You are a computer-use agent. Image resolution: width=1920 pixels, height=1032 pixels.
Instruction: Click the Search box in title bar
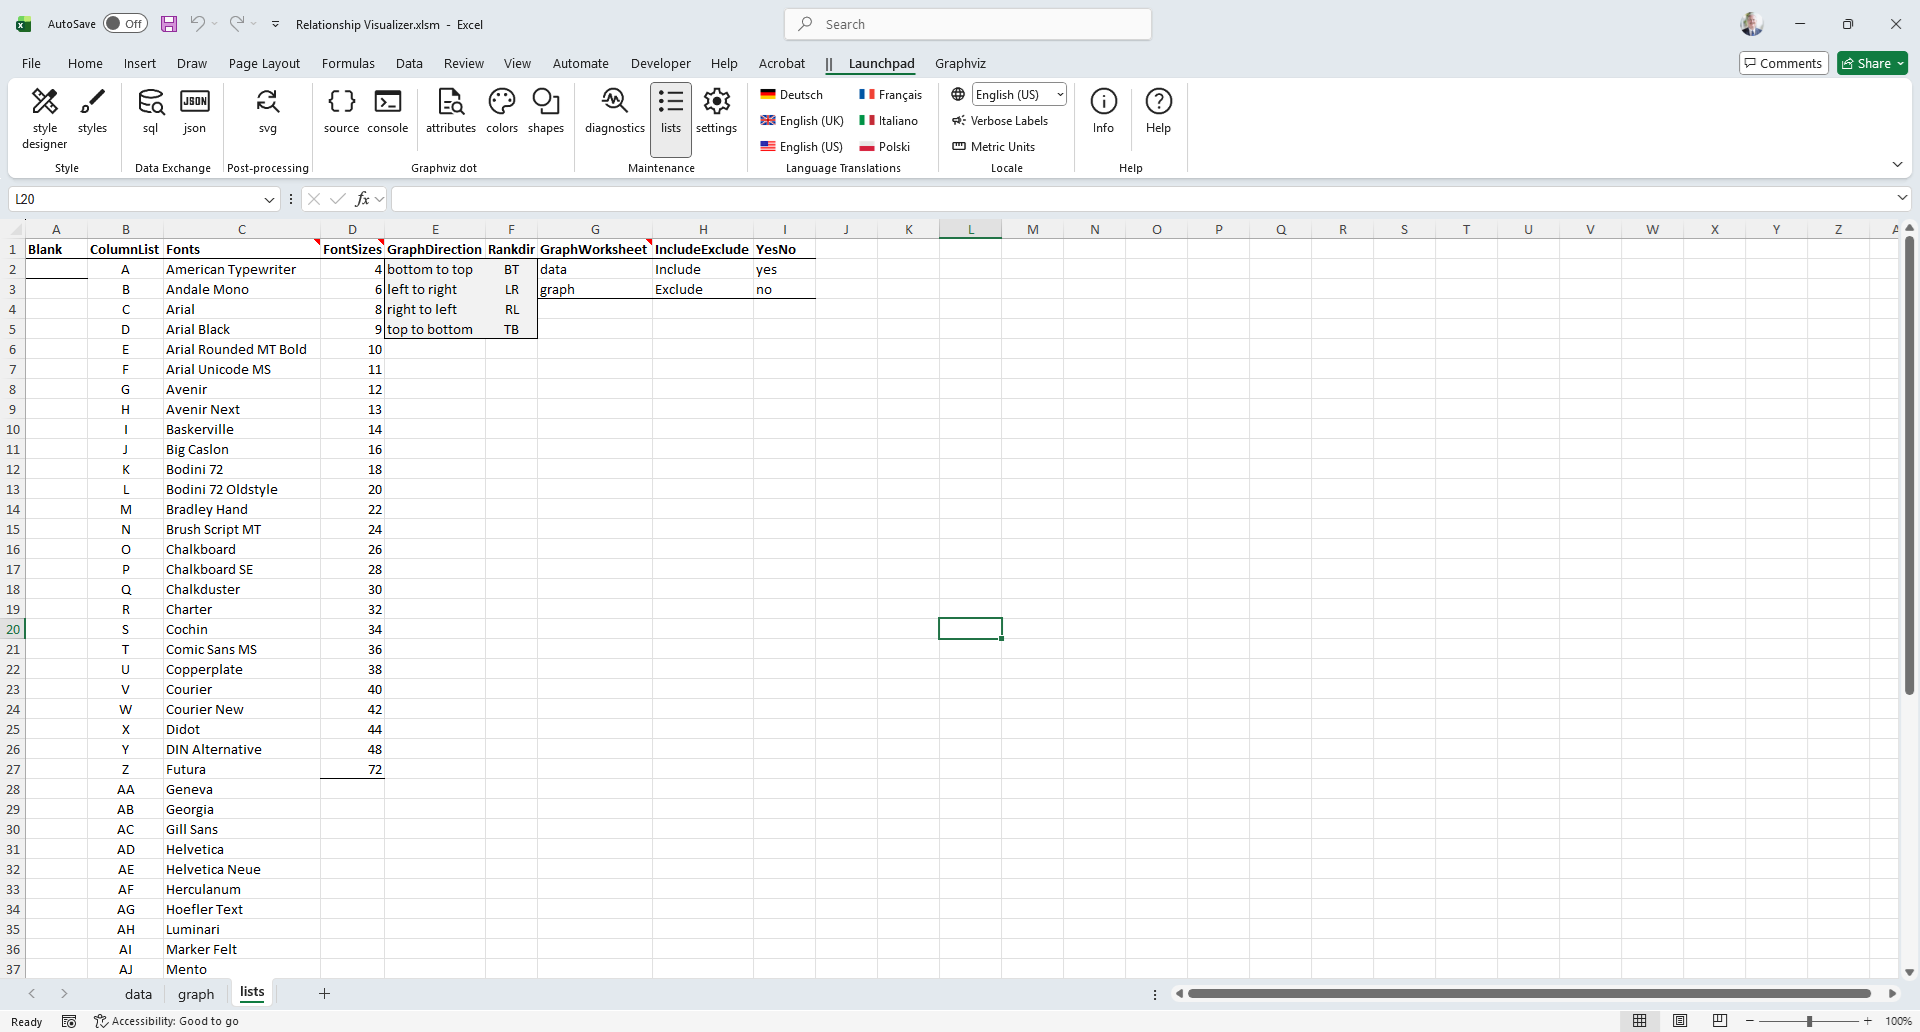click(x=968, y=24)
